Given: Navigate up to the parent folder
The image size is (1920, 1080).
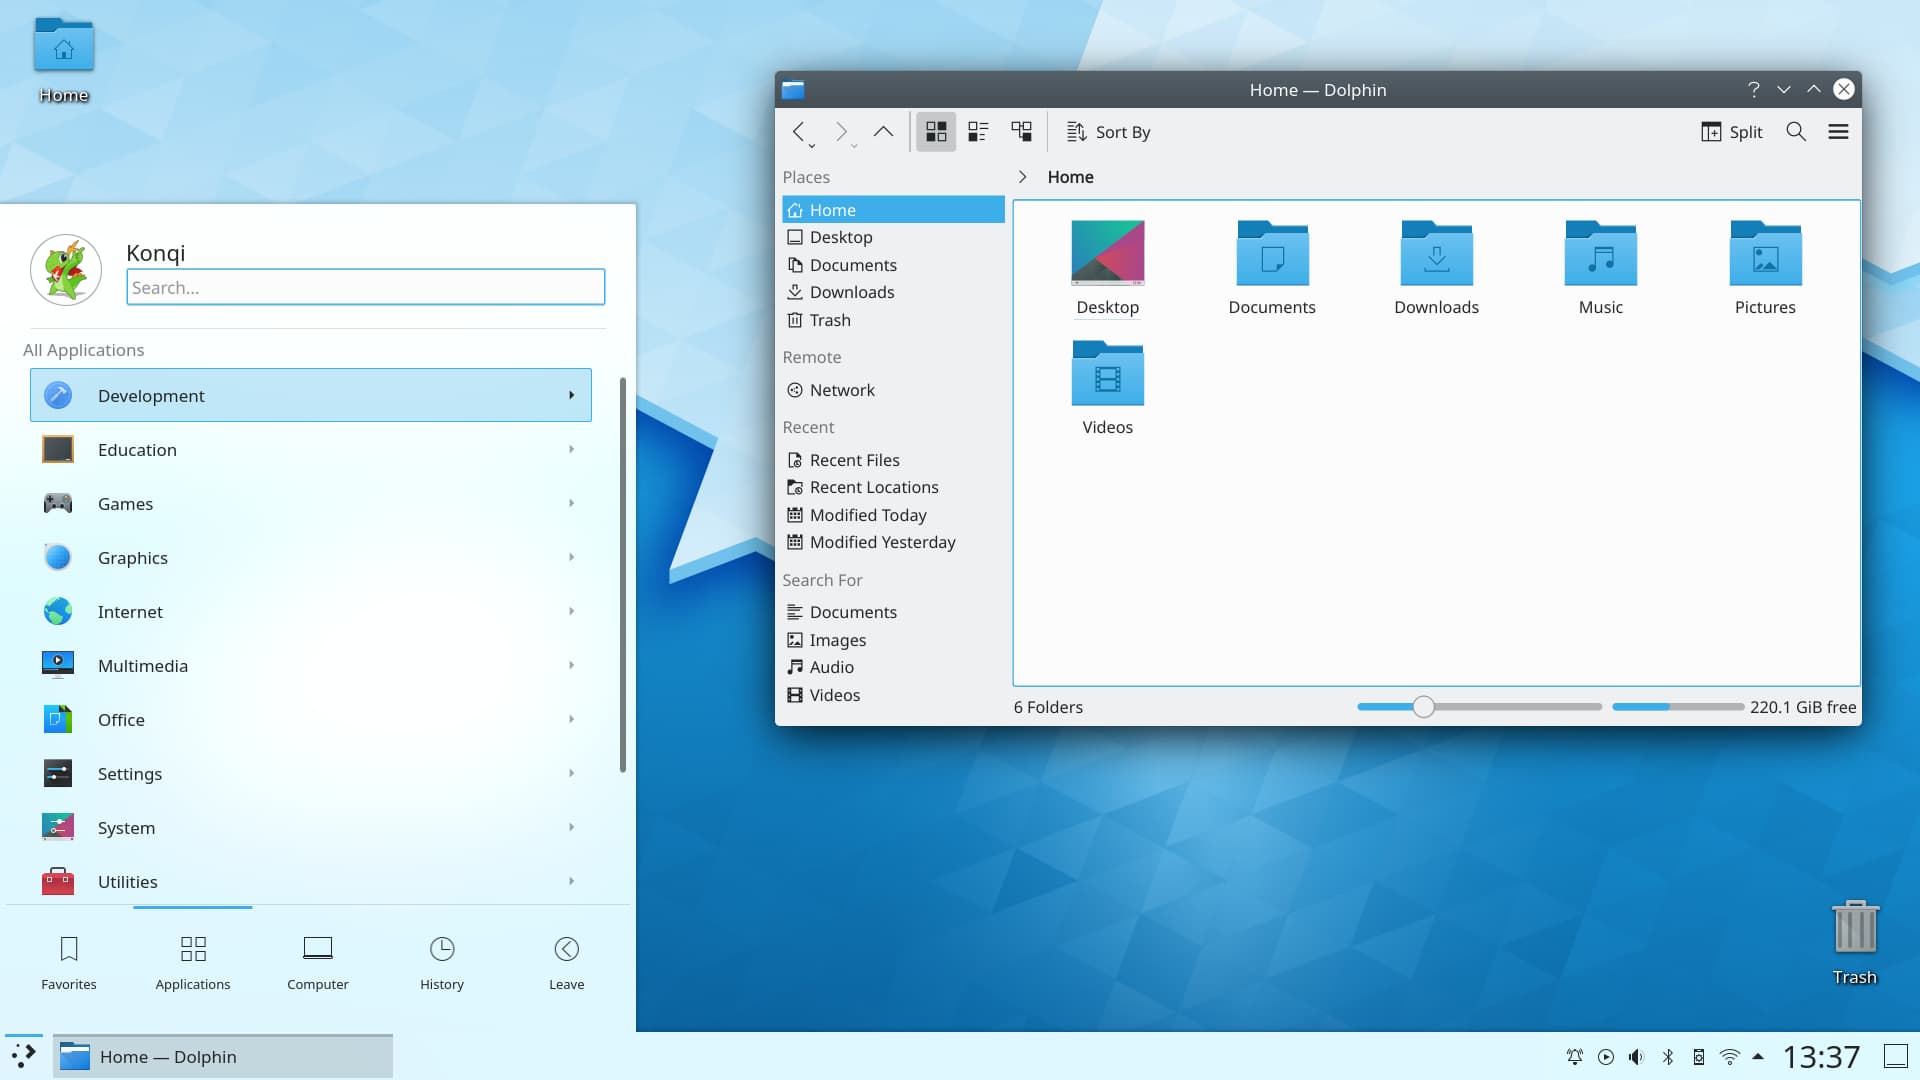Looking at the screenshot, I should click(x=883, y=131).
